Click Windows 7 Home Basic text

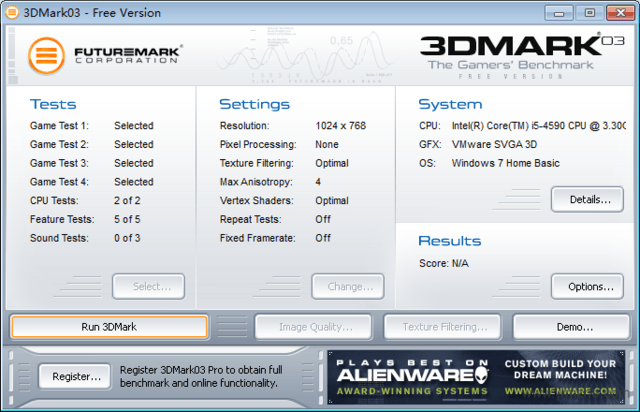click(505, 163)
